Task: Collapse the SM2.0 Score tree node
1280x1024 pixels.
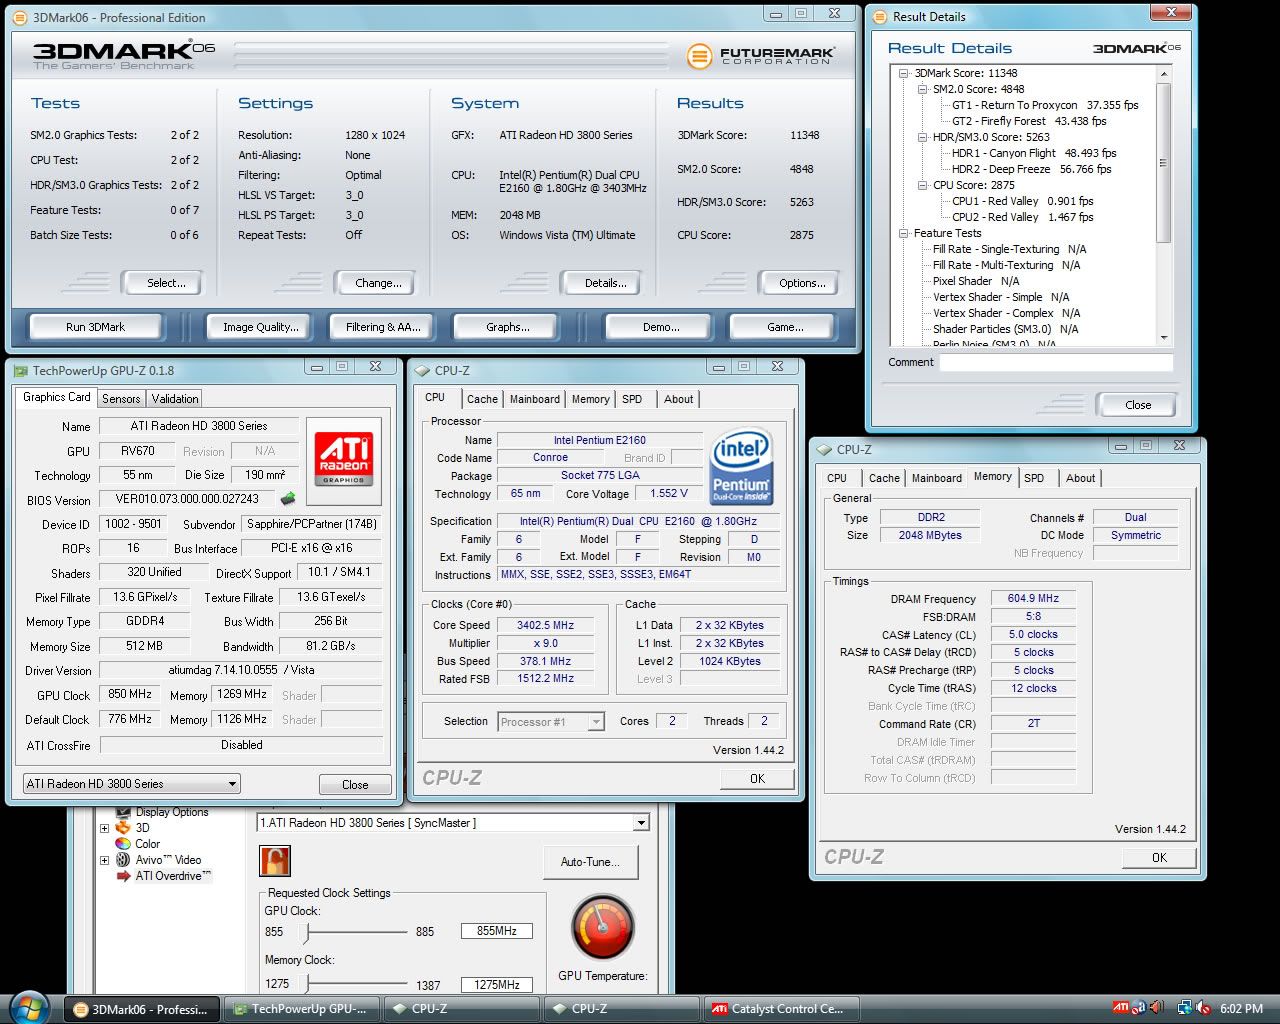Action: click(922, 89)
